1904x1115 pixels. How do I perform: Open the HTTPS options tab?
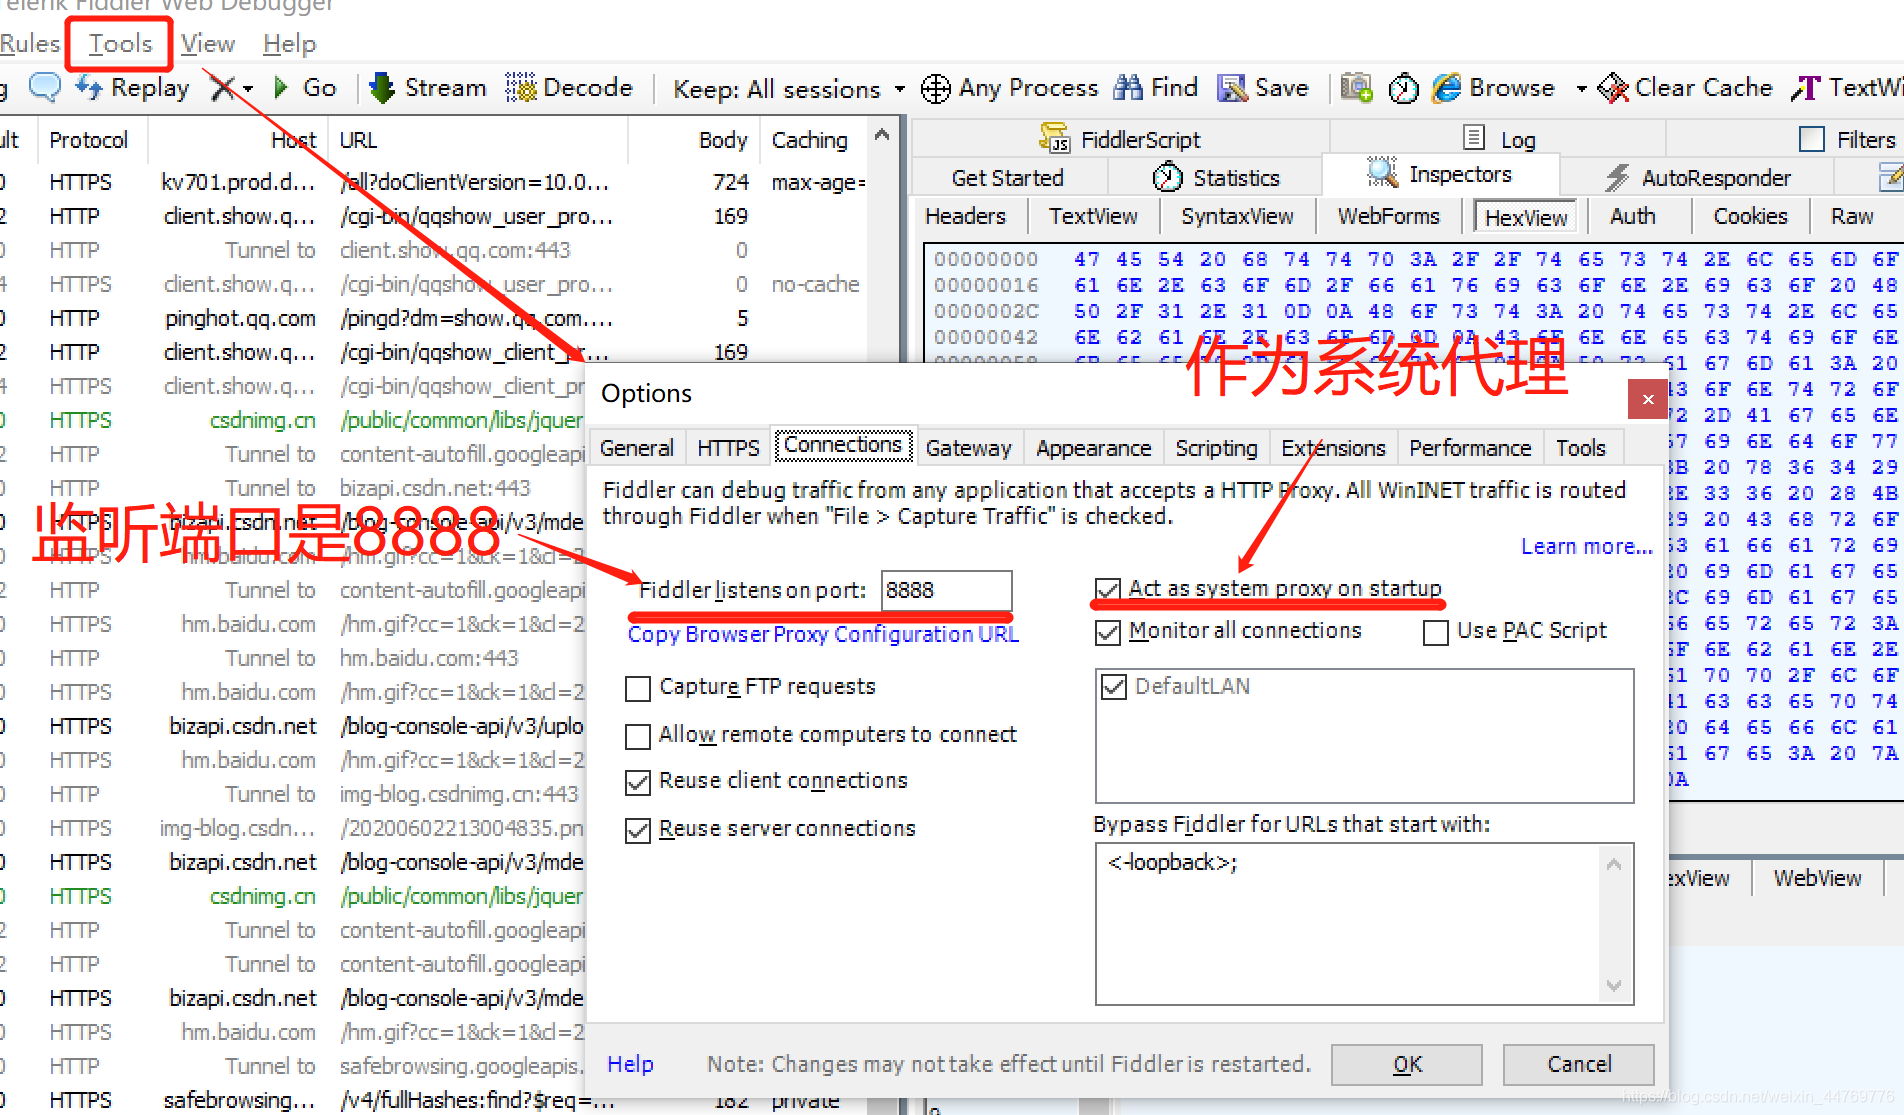[728, 448]
